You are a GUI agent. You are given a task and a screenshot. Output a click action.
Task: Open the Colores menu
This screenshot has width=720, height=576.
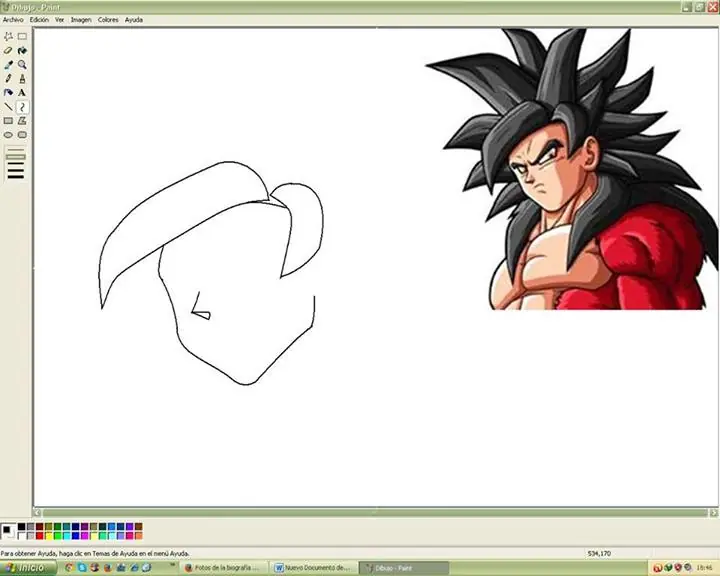[108, 20]
